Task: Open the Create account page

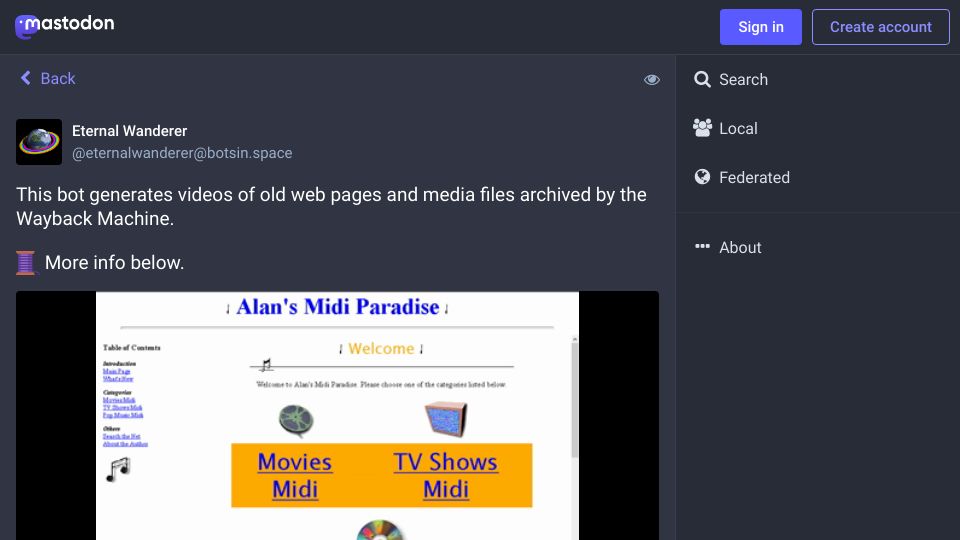Action: coord(880,27)
